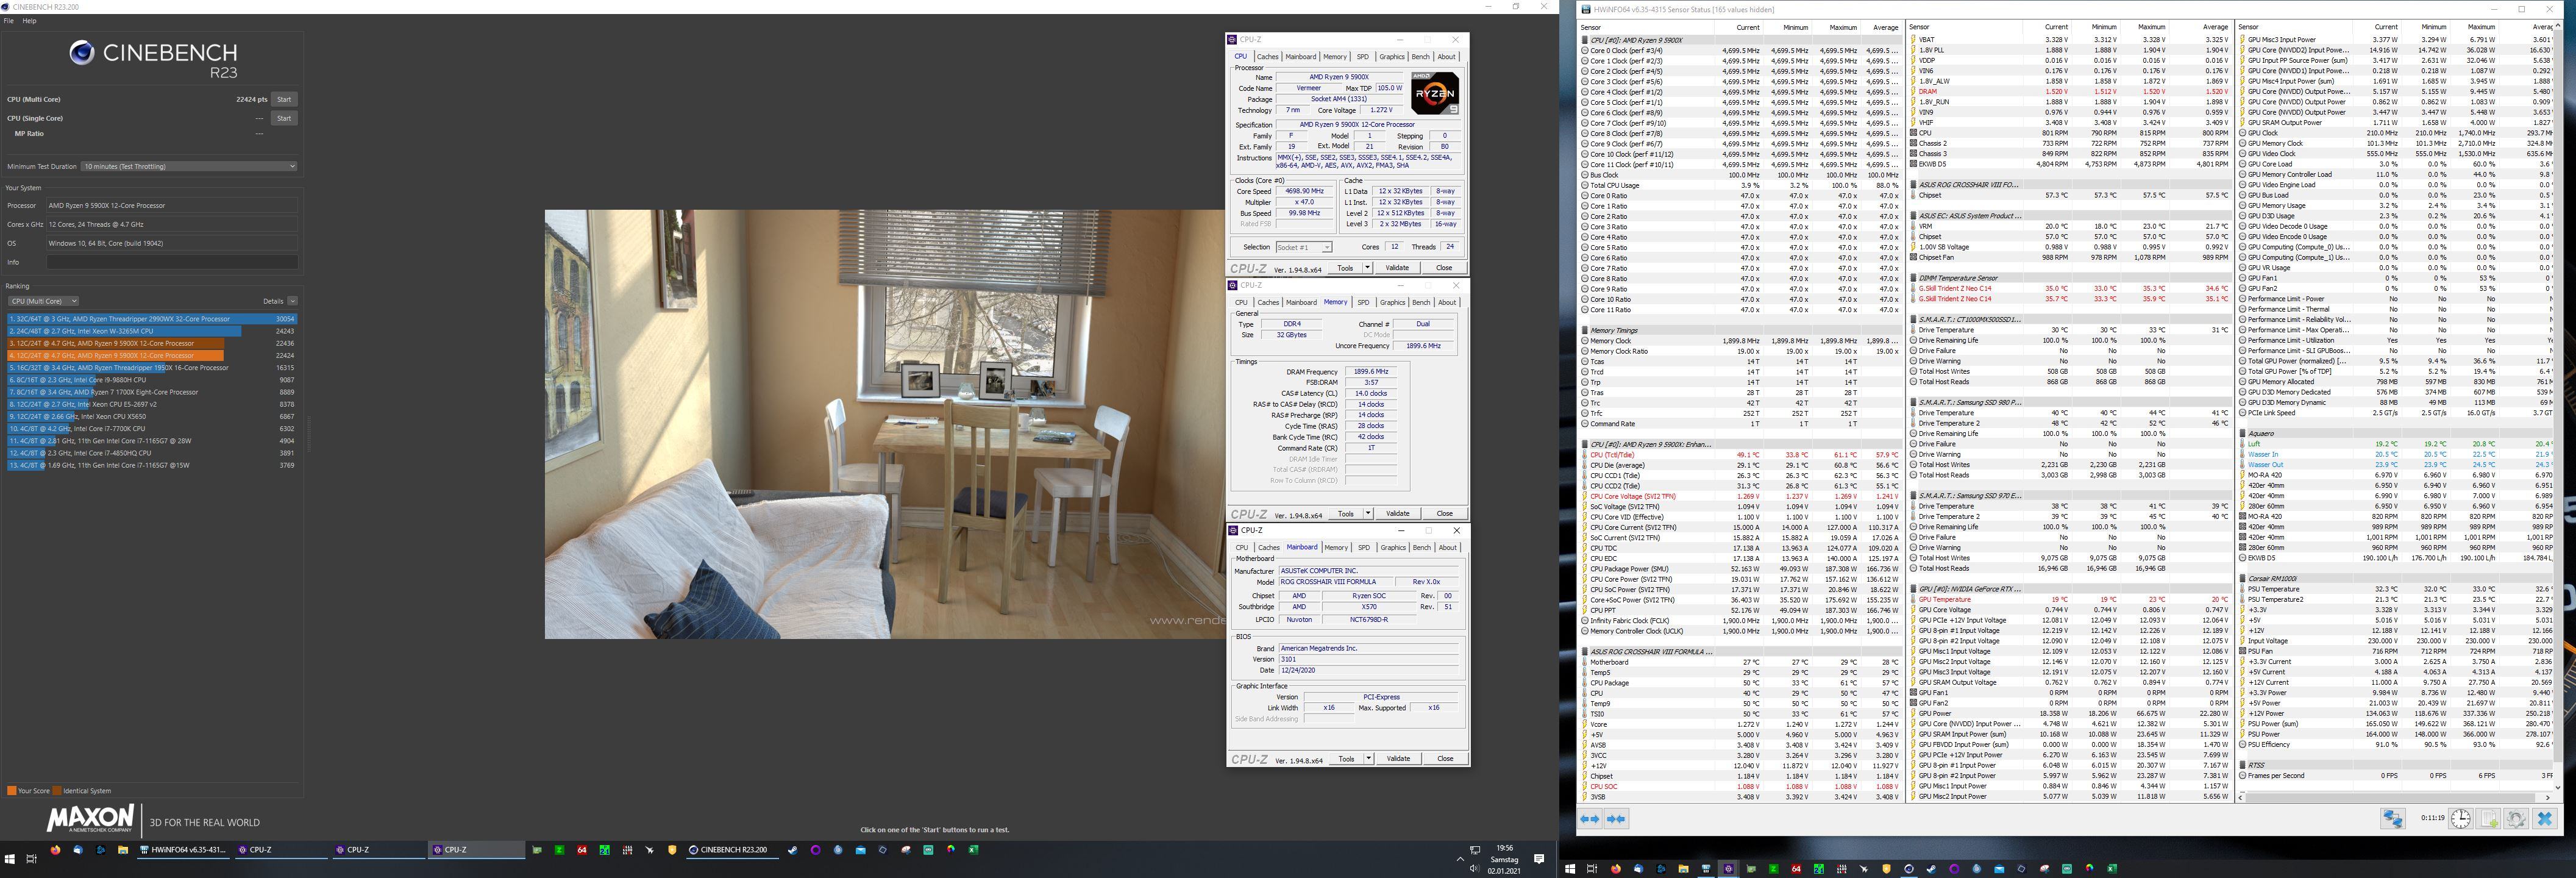The height and width of the screenshot is (878, 2576).
Task: Click Validate in top CPU-Z window
Action: click(1397, 268)
